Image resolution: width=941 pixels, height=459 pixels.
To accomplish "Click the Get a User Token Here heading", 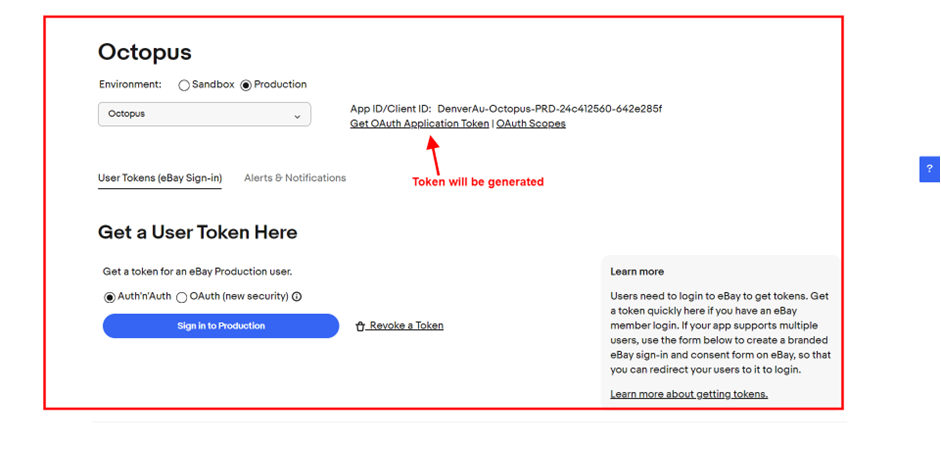I will (197, 232).
